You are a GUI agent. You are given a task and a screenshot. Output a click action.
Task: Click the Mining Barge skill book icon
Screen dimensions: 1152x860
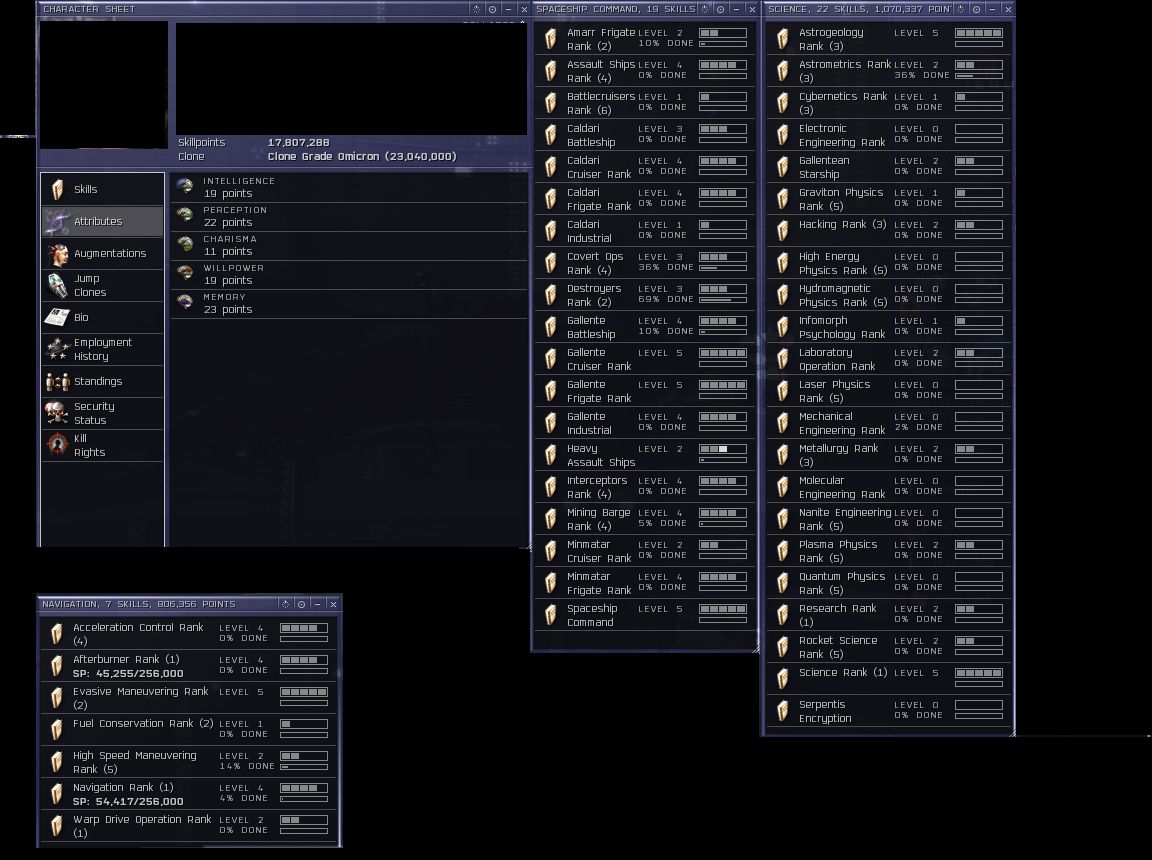(x=550, y=519)
